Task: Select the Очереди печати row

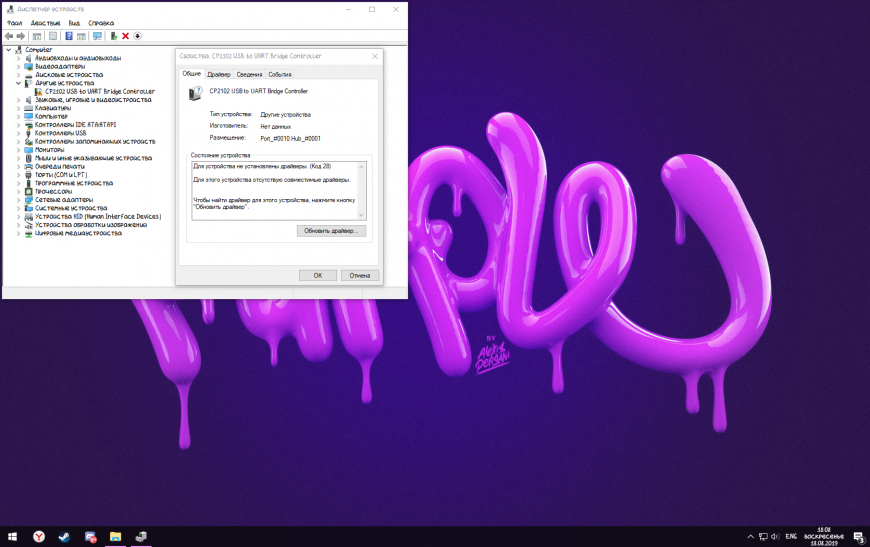Action: pyautogui.click(x=60, y=166)
